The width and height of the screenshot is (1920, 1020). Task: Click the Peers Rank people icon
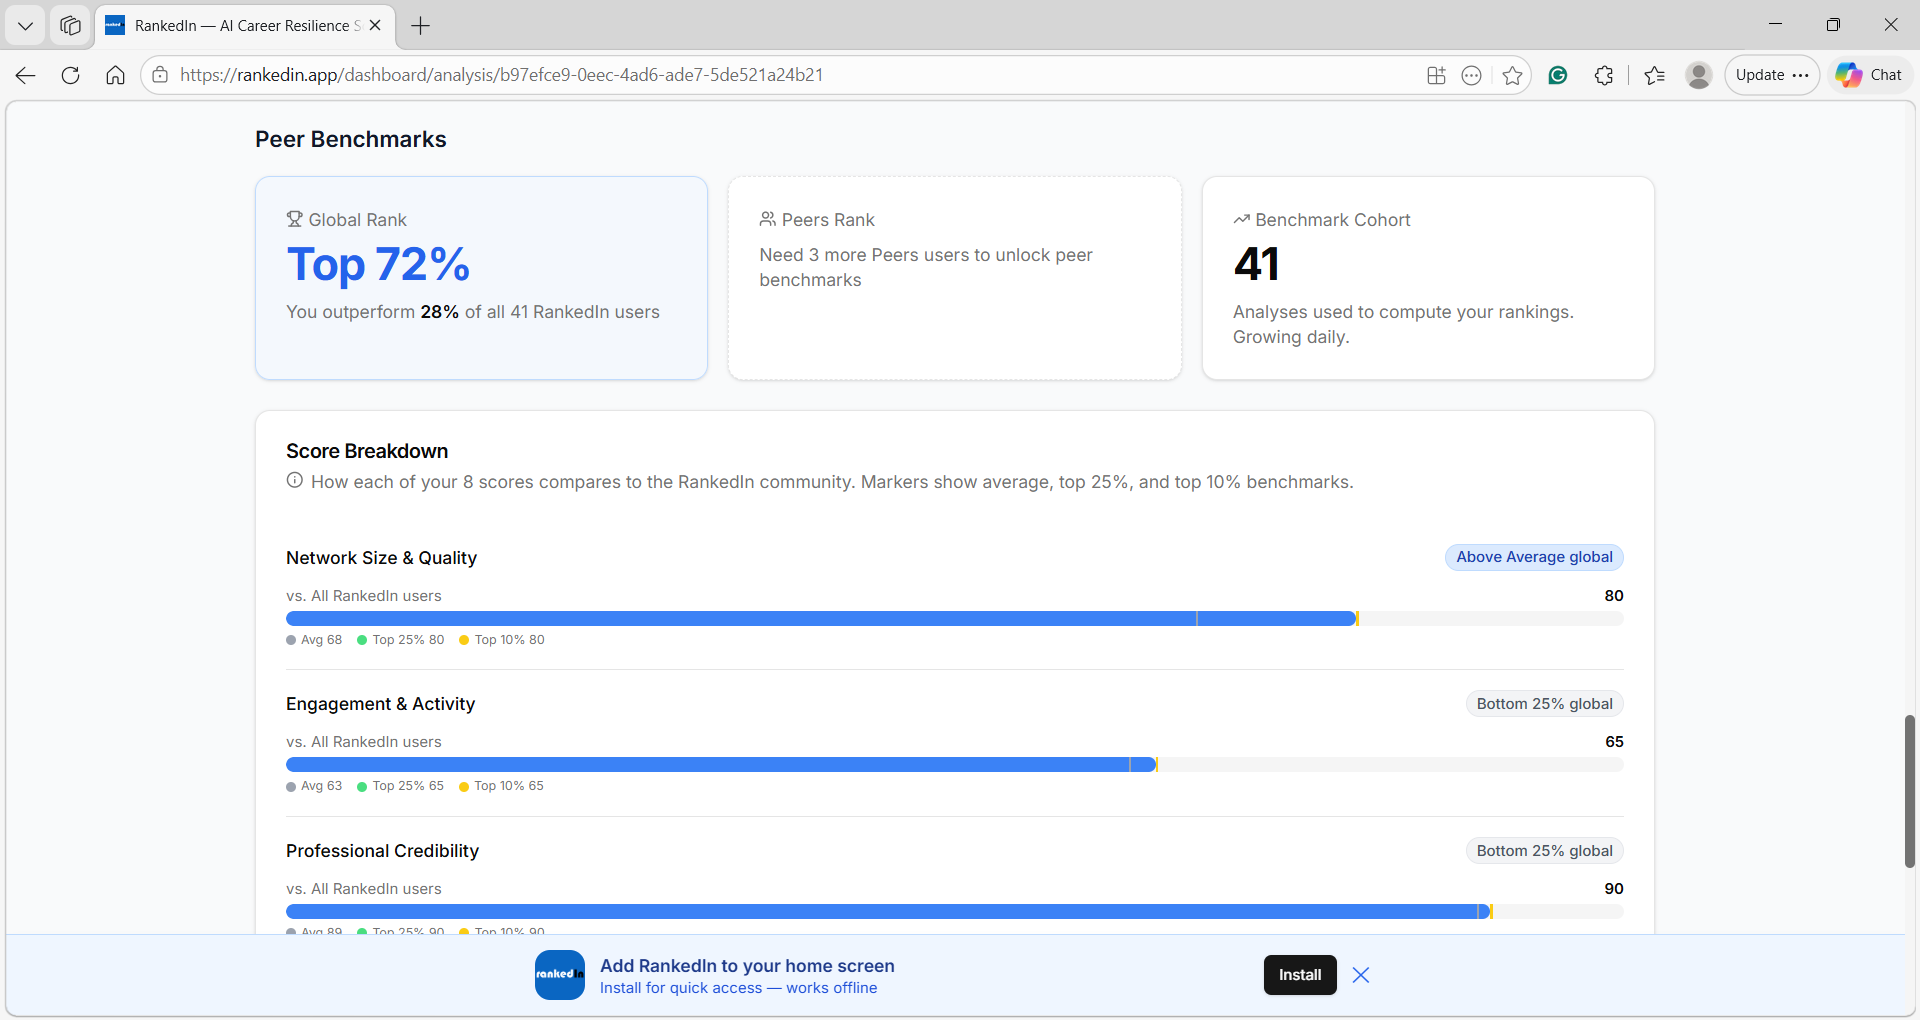click(x=767, y=219)
